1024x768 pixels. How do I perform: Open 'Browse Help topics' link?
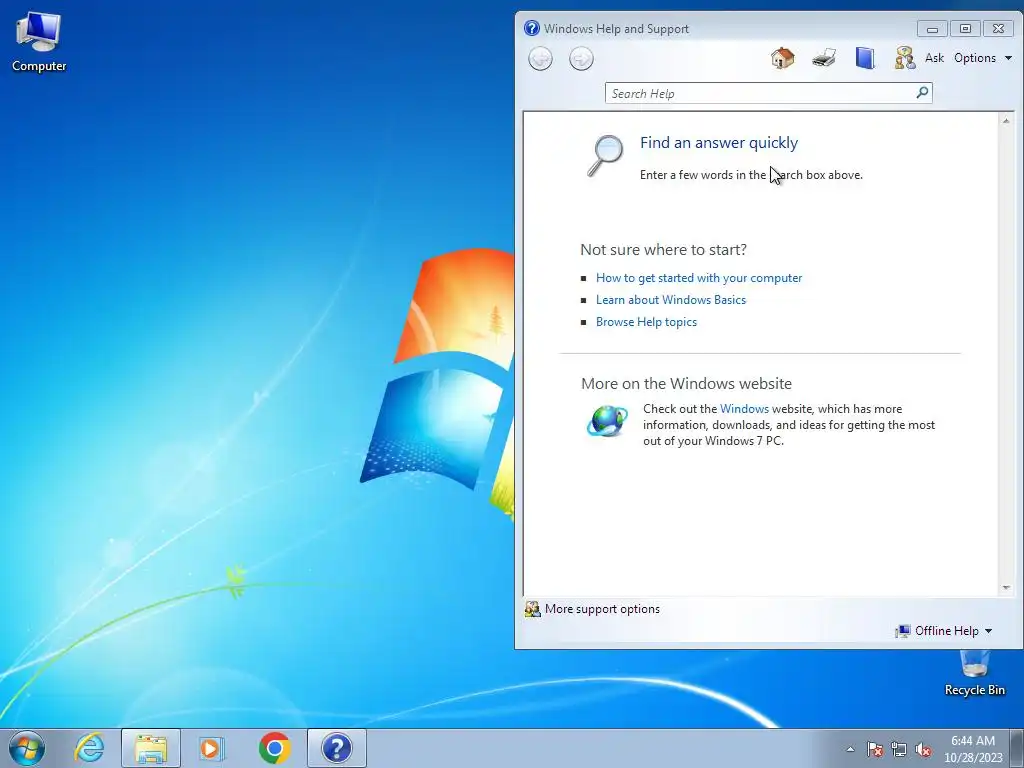coord(646,322)
